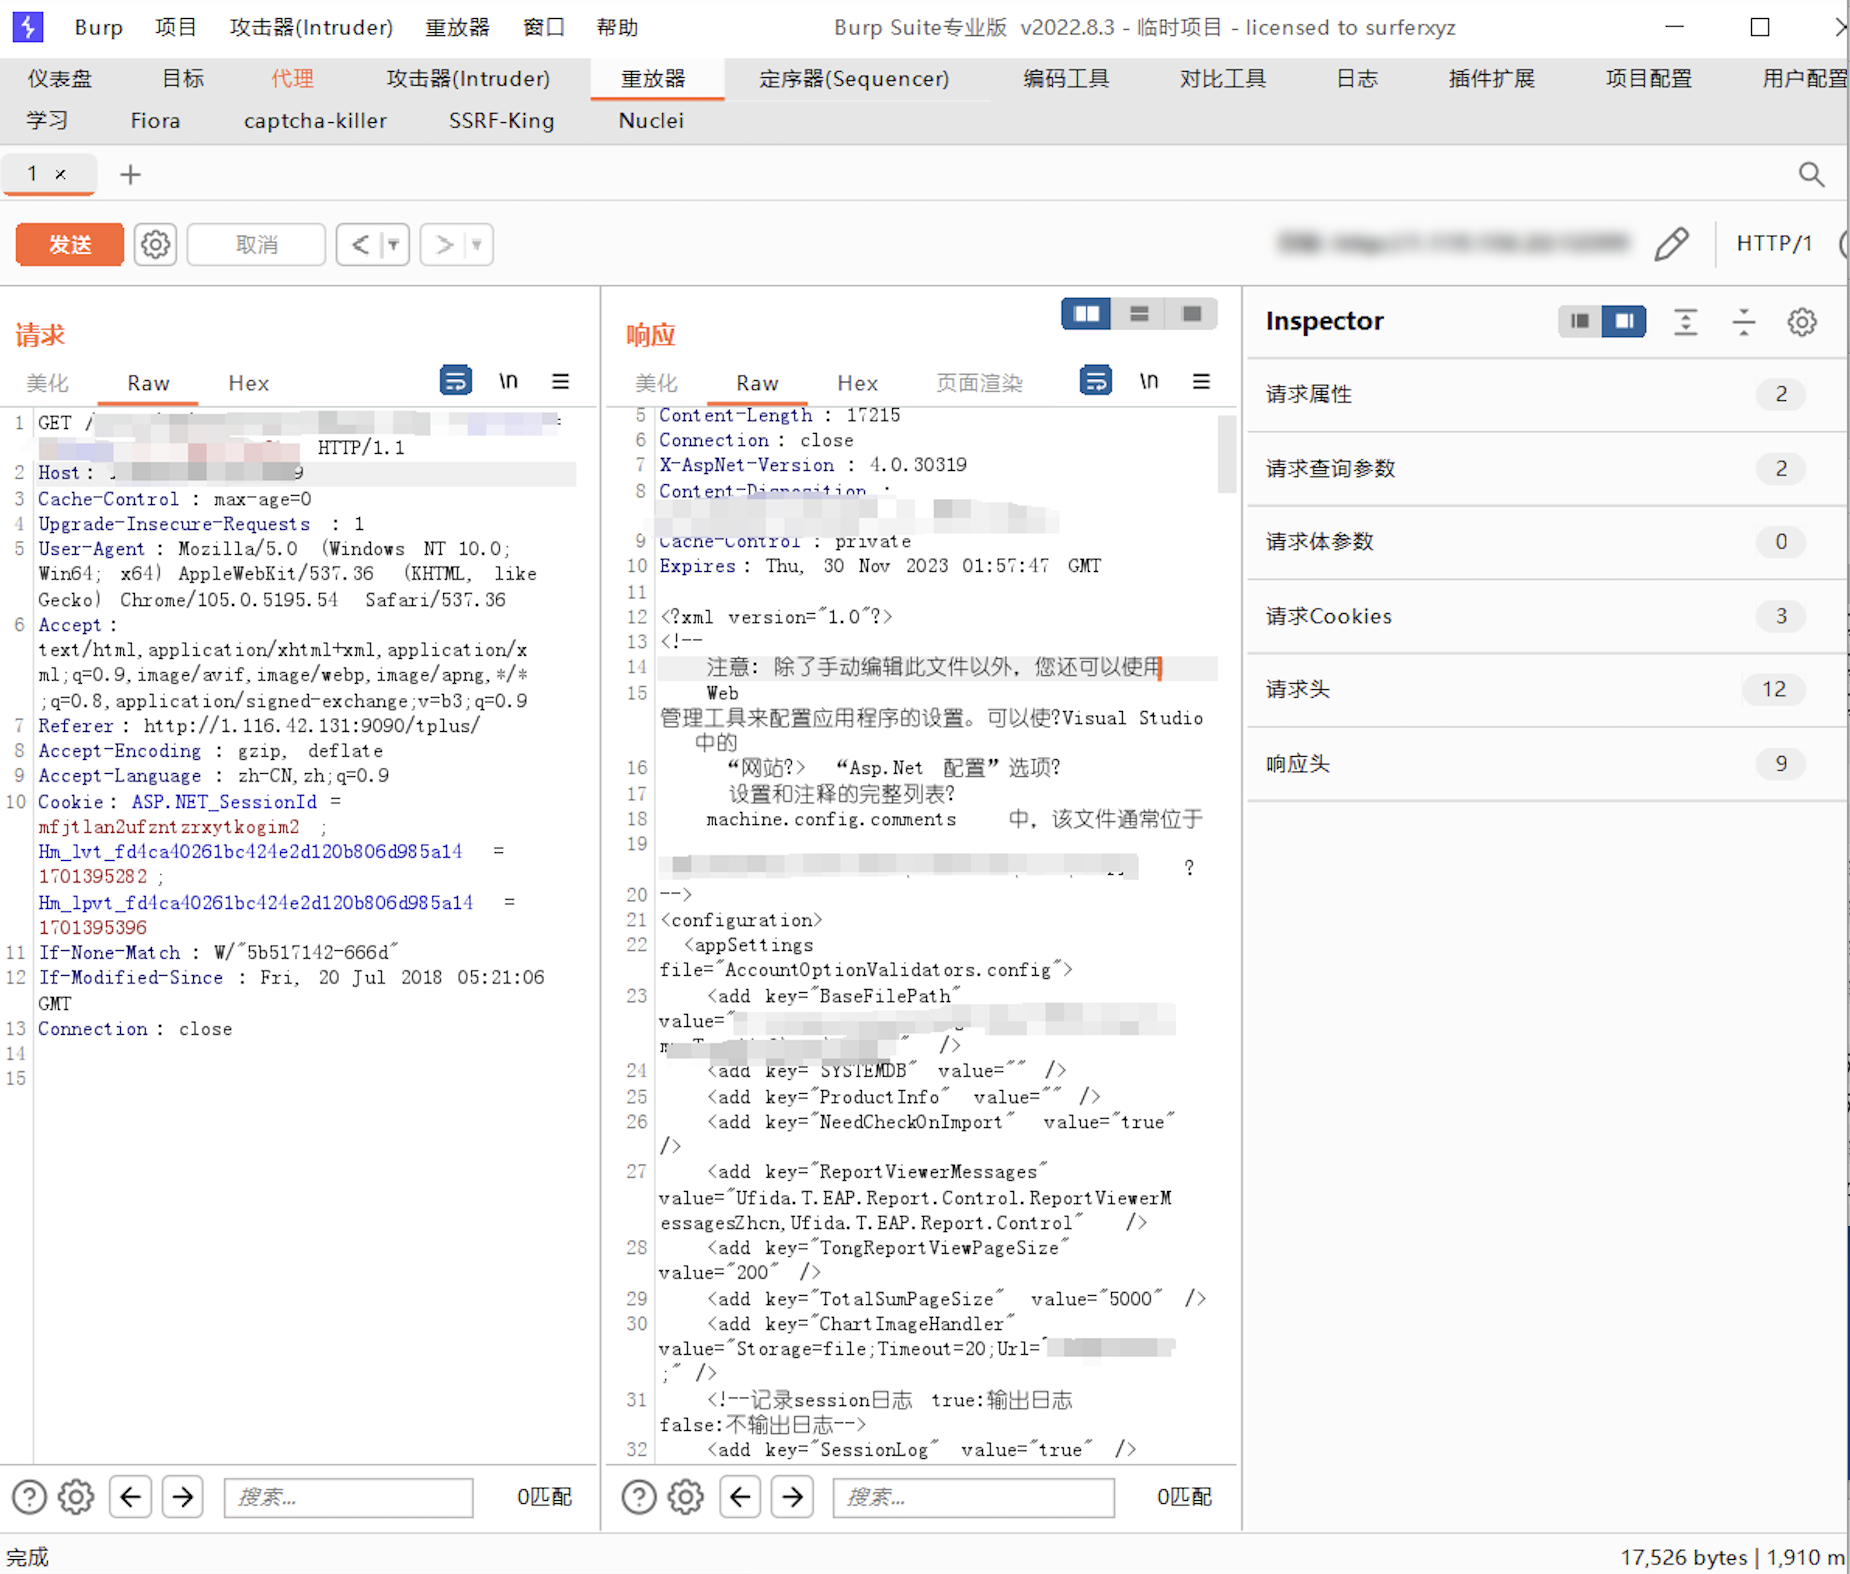This screenshot has height=1574, width=1850.
Task: Switch request view to Hex tab
Action: 248,383
